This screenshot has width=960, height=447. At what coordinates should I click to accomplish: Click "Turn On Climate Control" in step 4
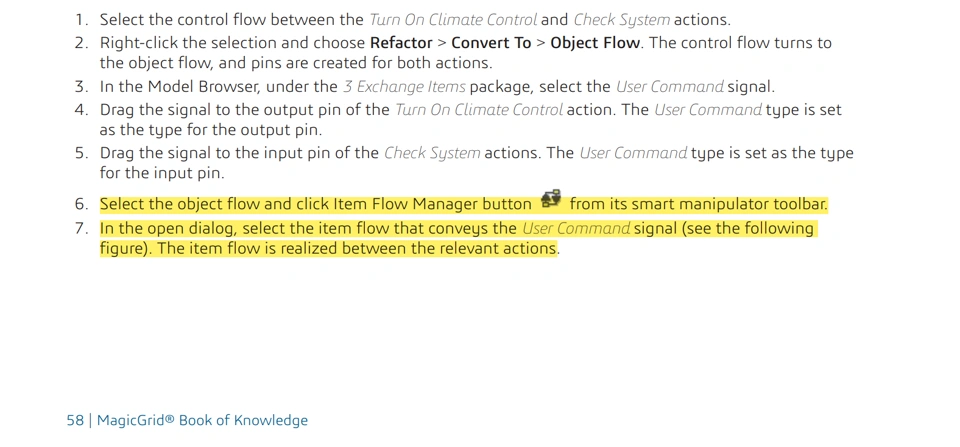click(478, 110)
